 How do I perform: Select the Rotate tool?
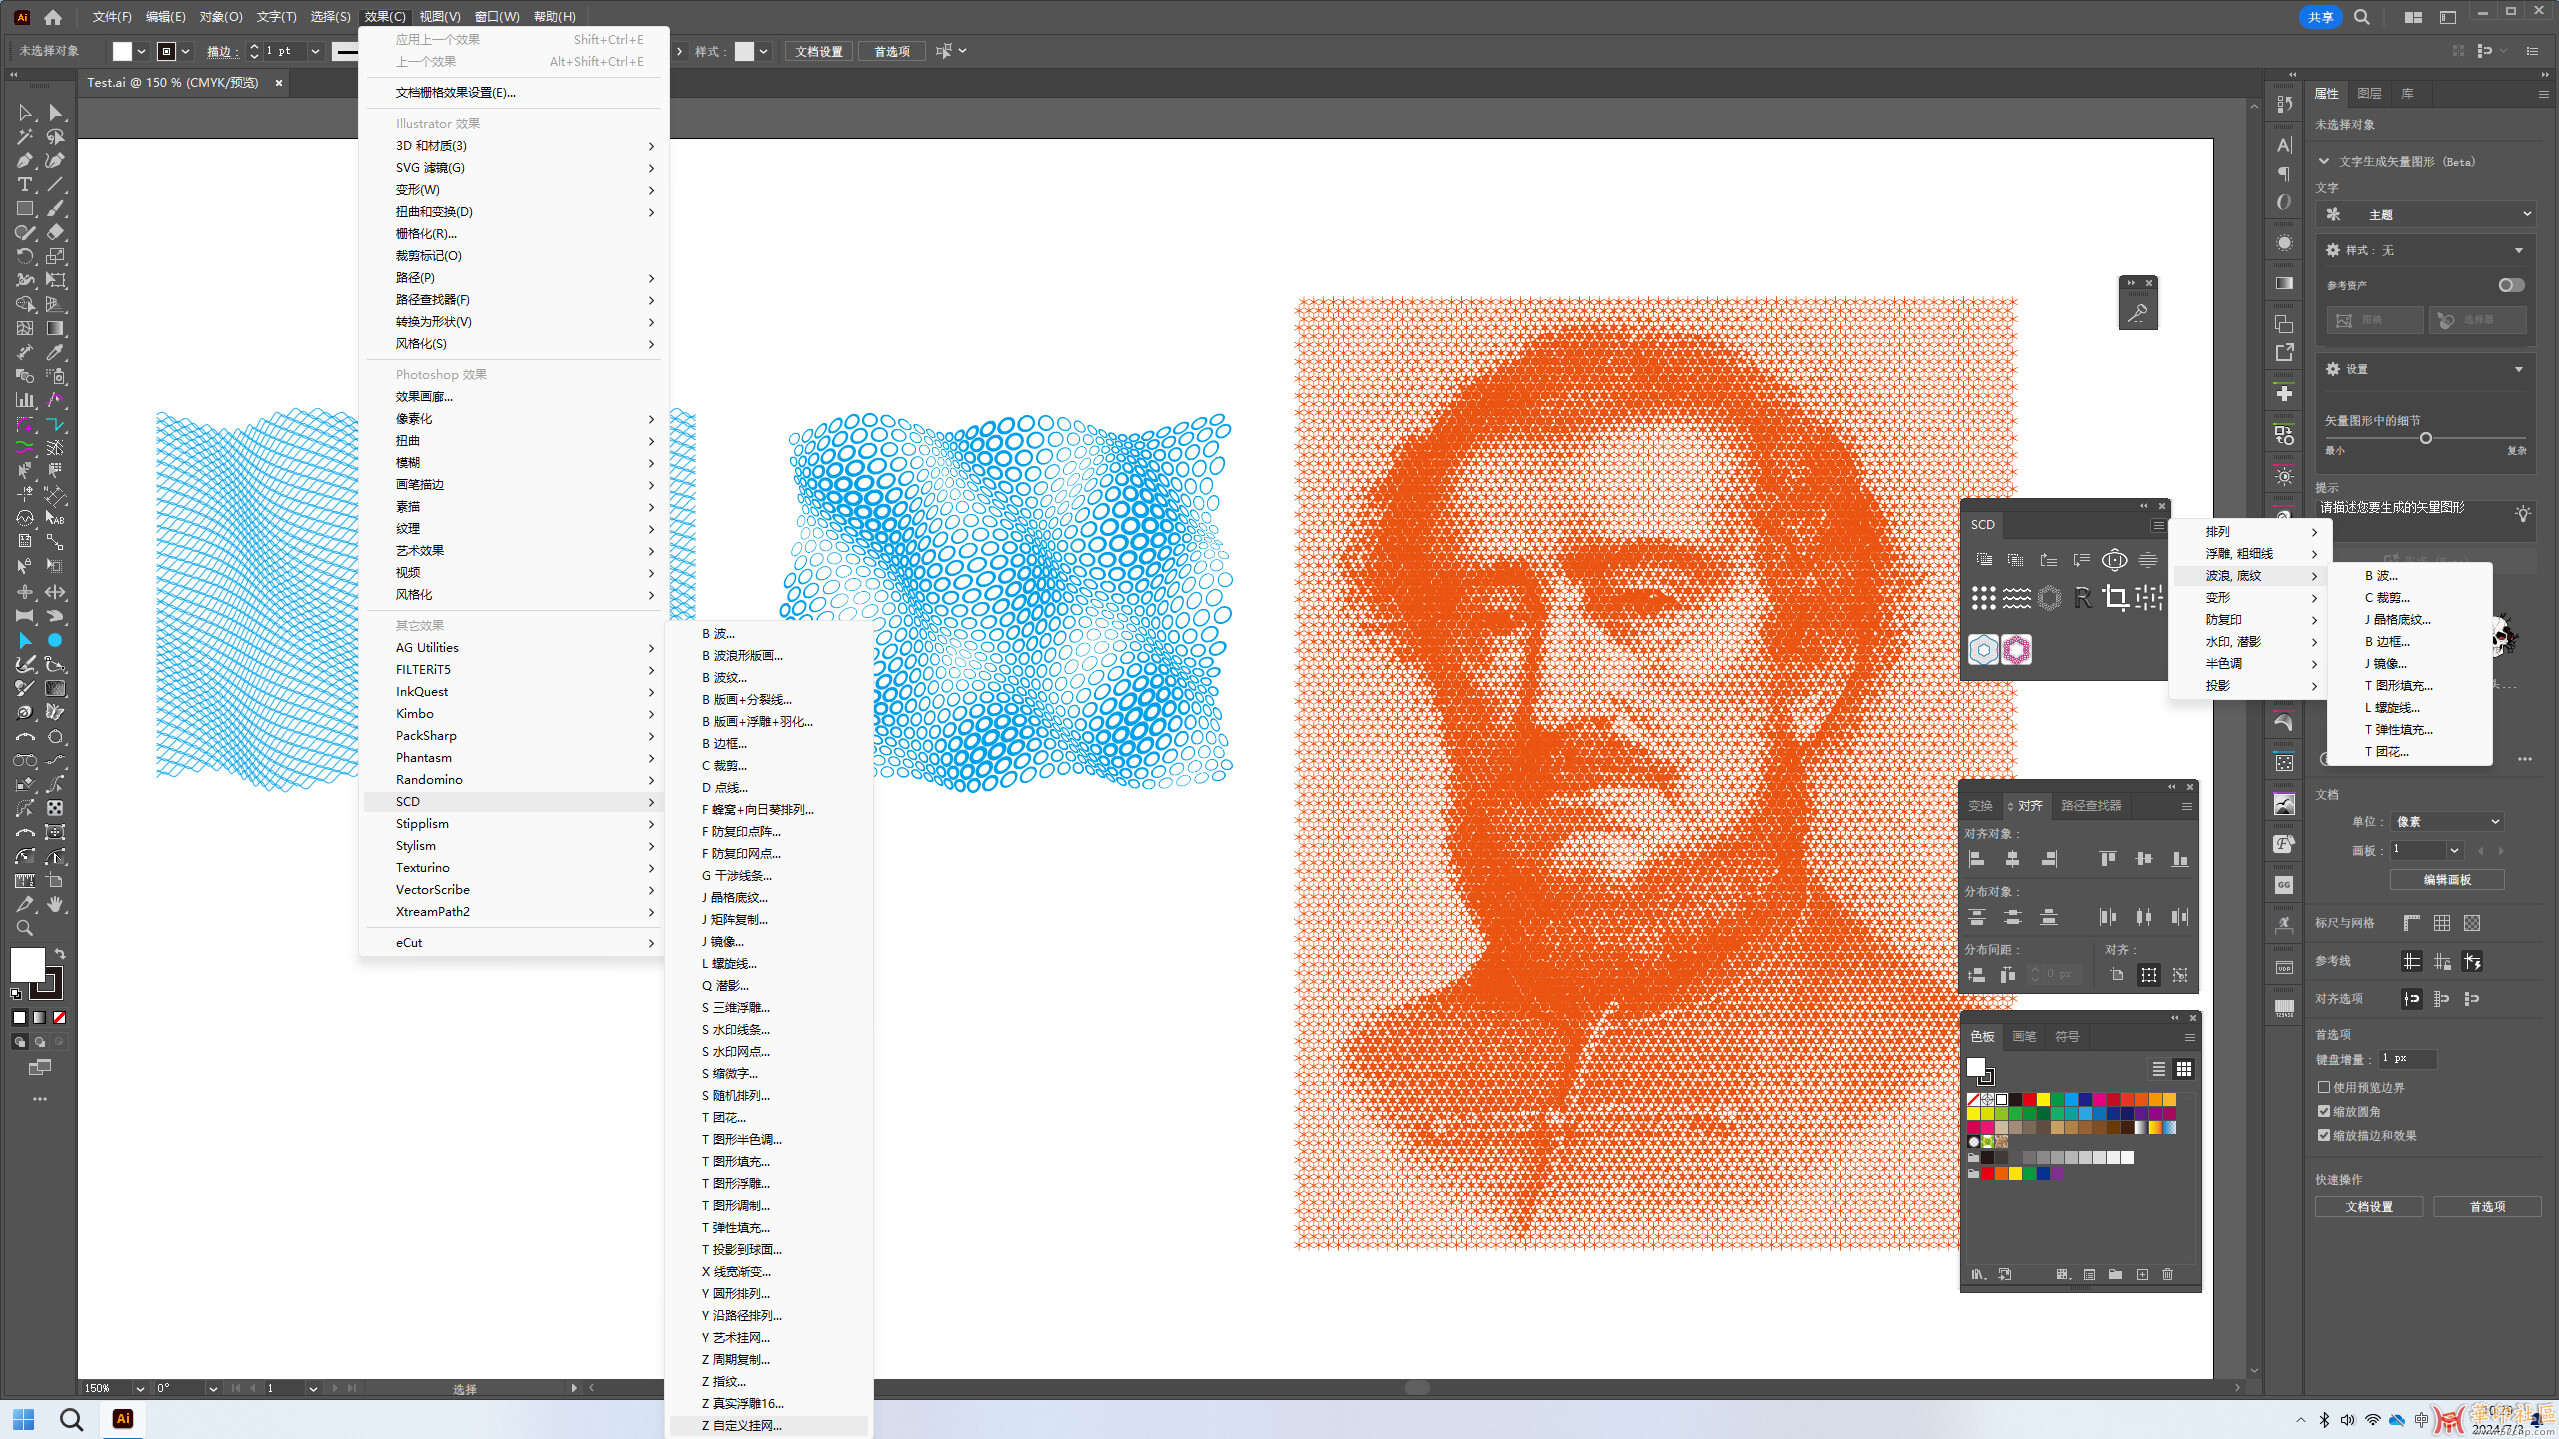point(24,257)
